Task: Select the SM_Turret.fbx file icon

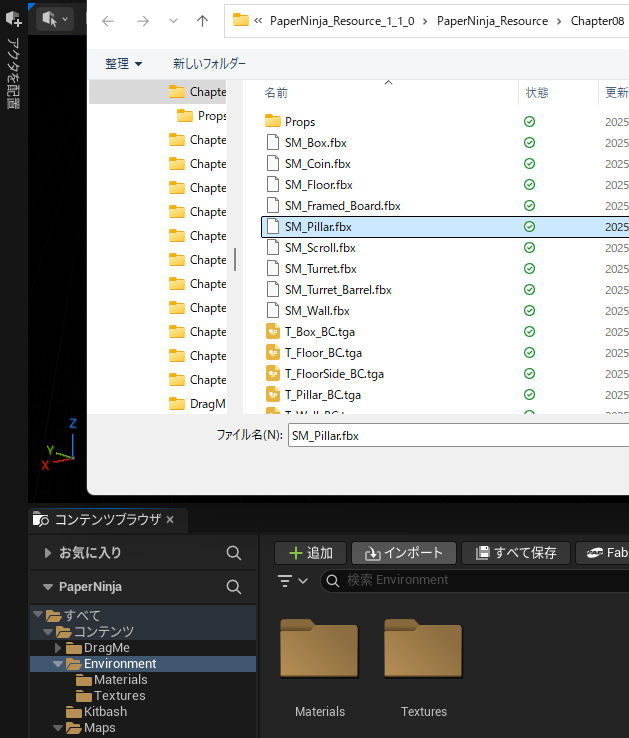Action: click(274, 268)
